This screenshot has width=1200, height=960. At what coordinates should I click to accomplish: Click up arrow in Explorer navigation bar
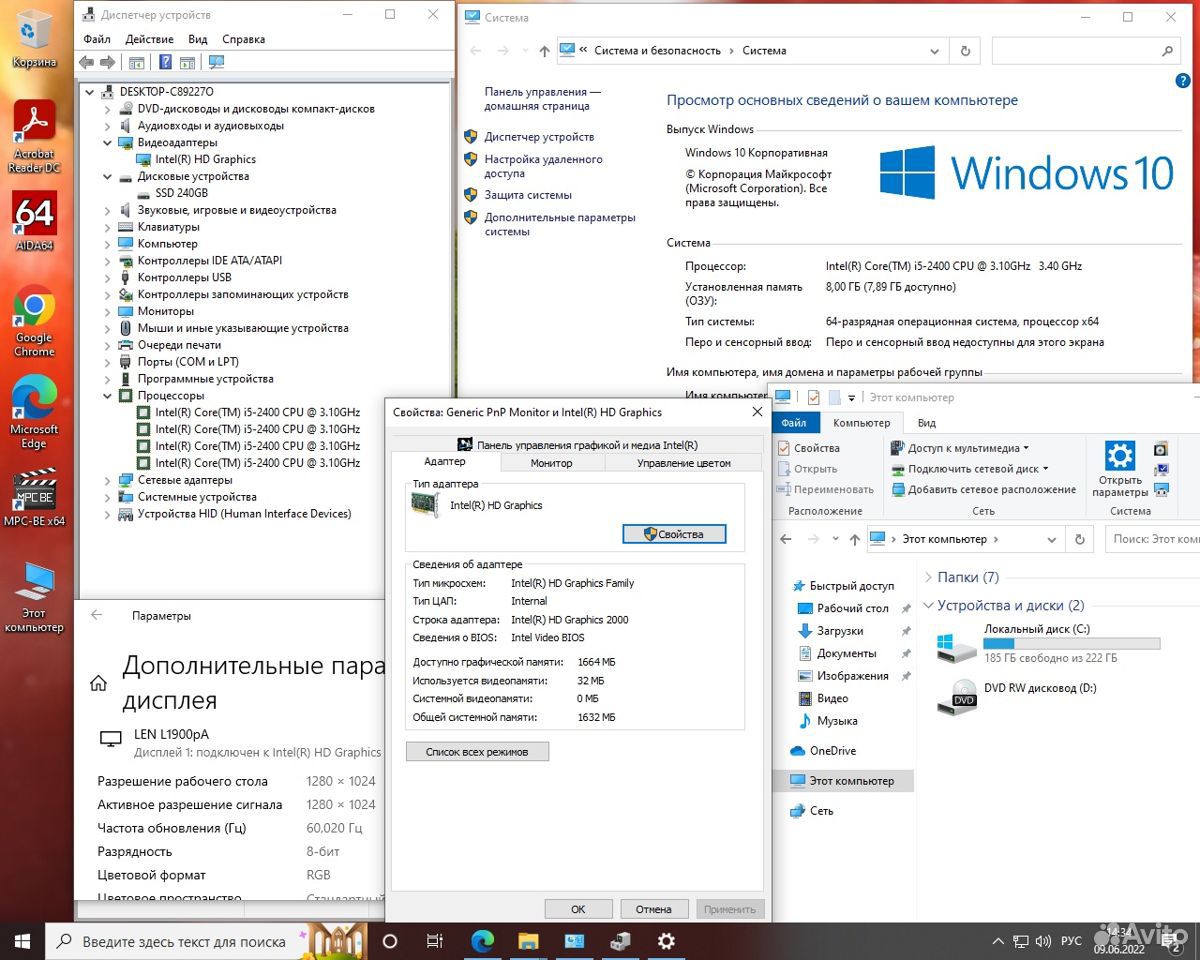click(854, 539)
